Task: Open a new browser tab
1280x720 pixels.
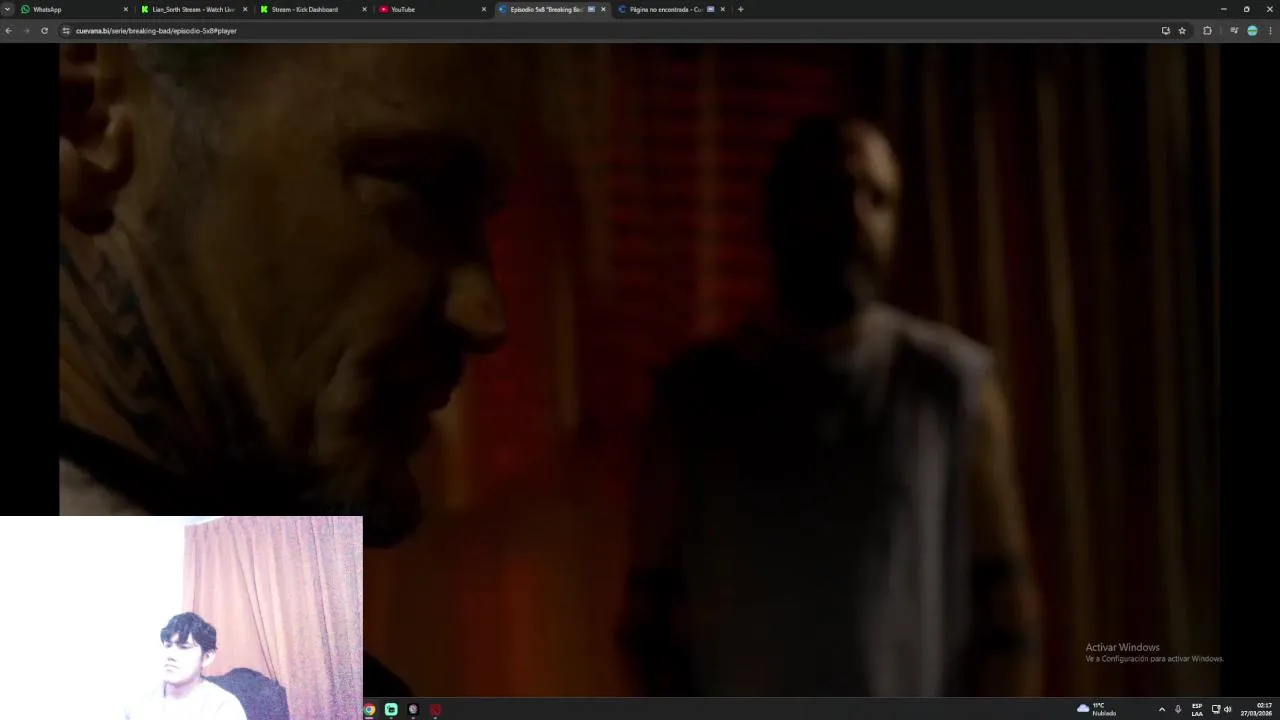Action: coord(740,9)
